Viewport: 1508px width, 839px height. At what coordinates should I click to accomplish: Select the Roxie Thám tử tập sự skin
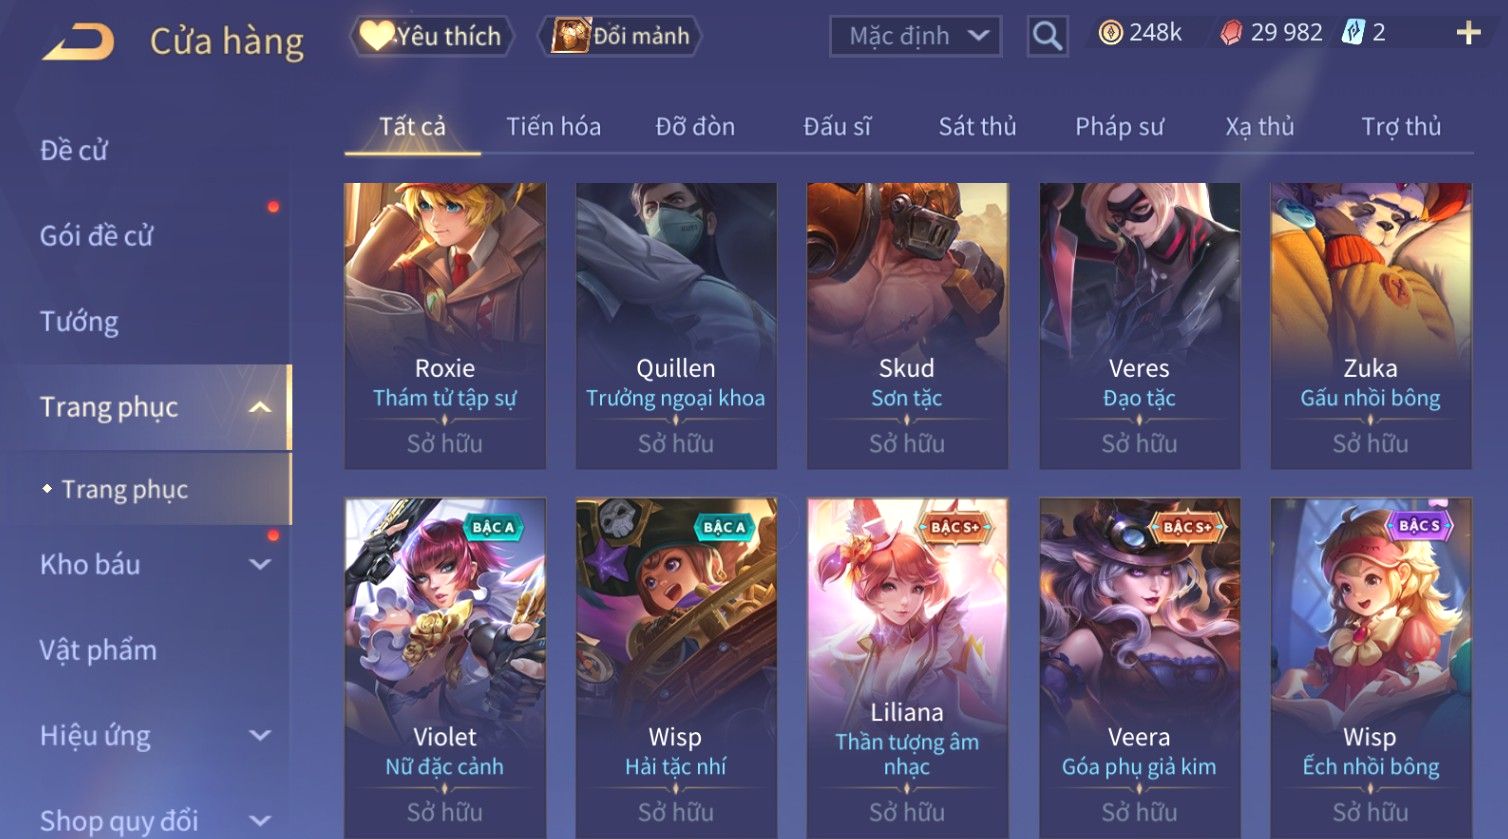(x=445, y=326)
